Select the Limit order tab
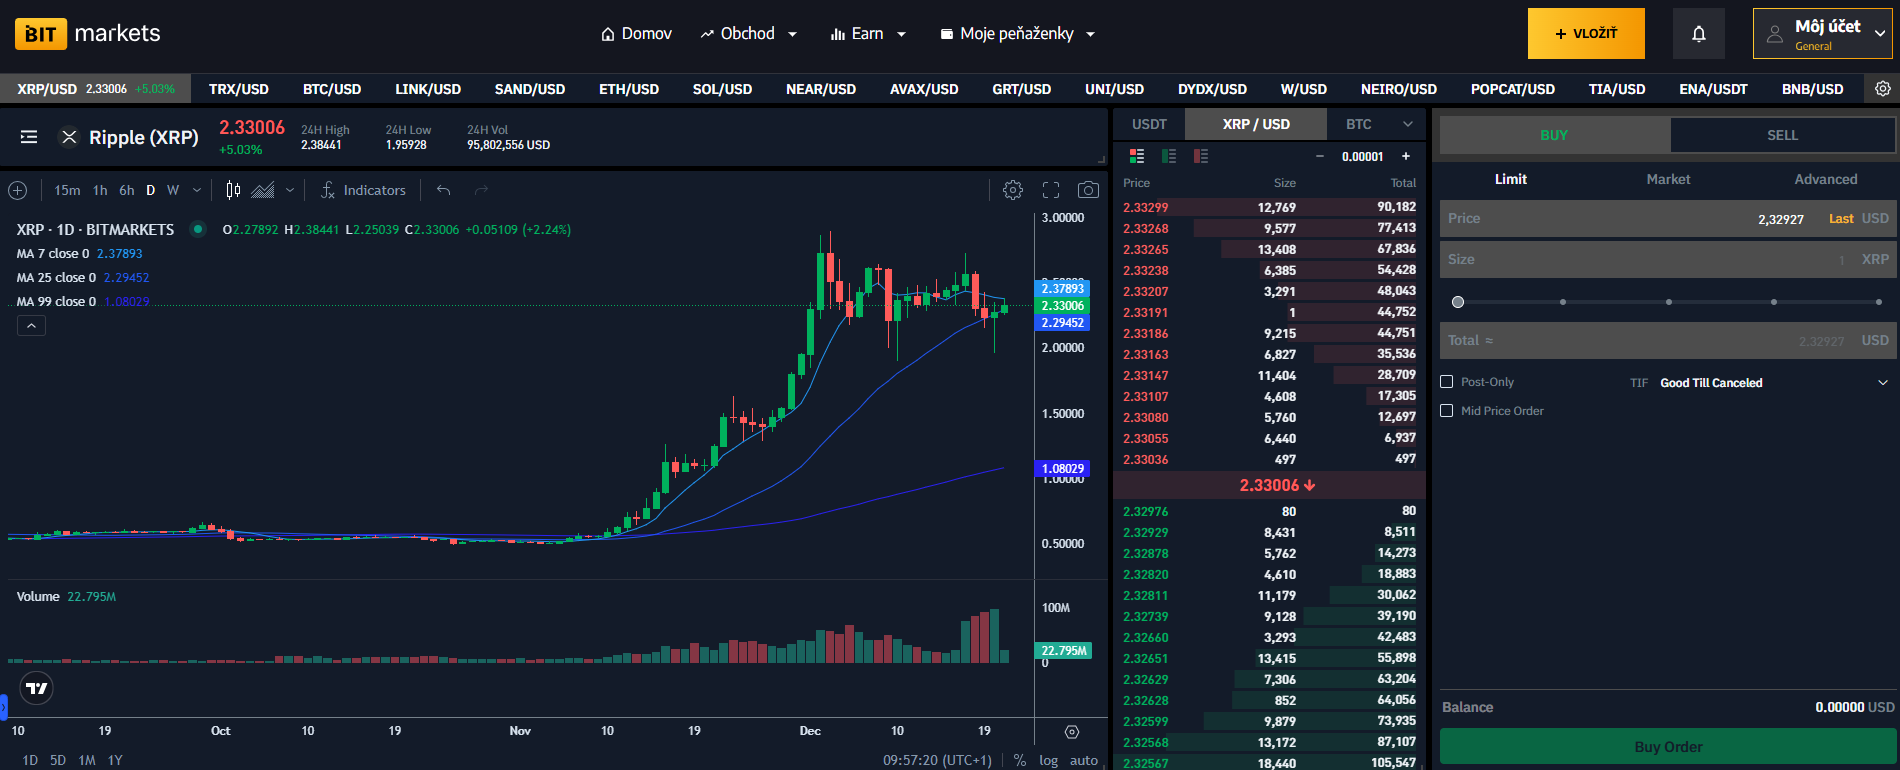1900x770 pixels. [1511, 179]
